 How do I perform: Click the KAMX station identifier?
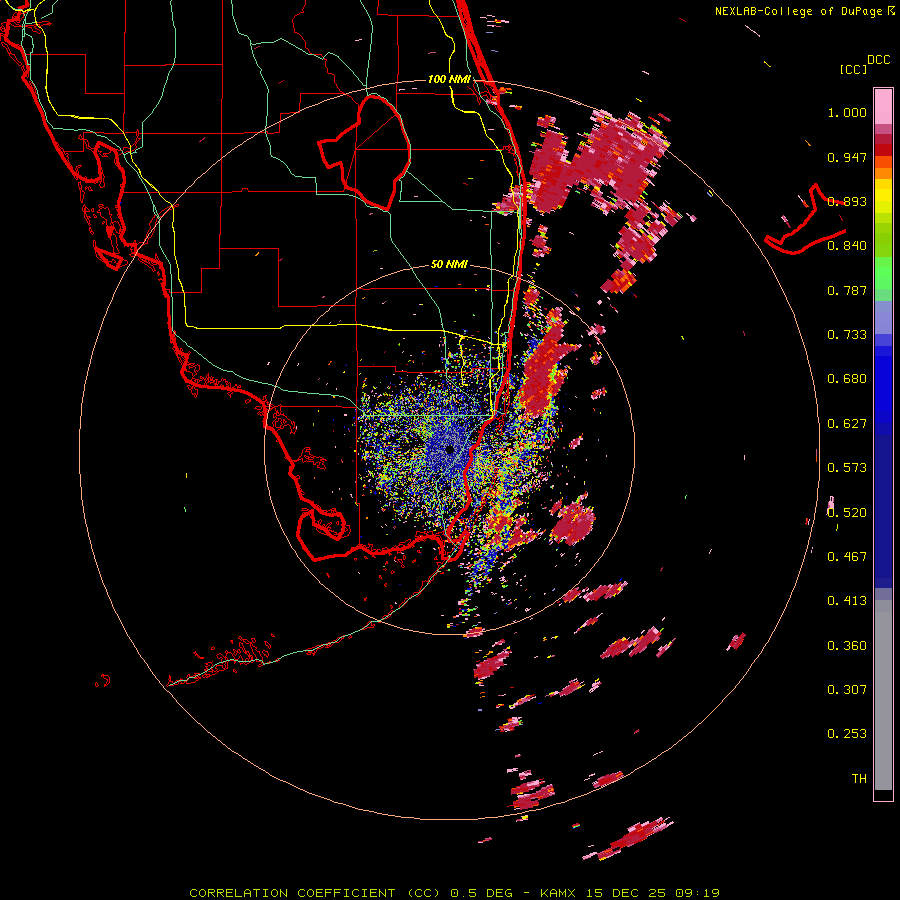pos(558,893)
